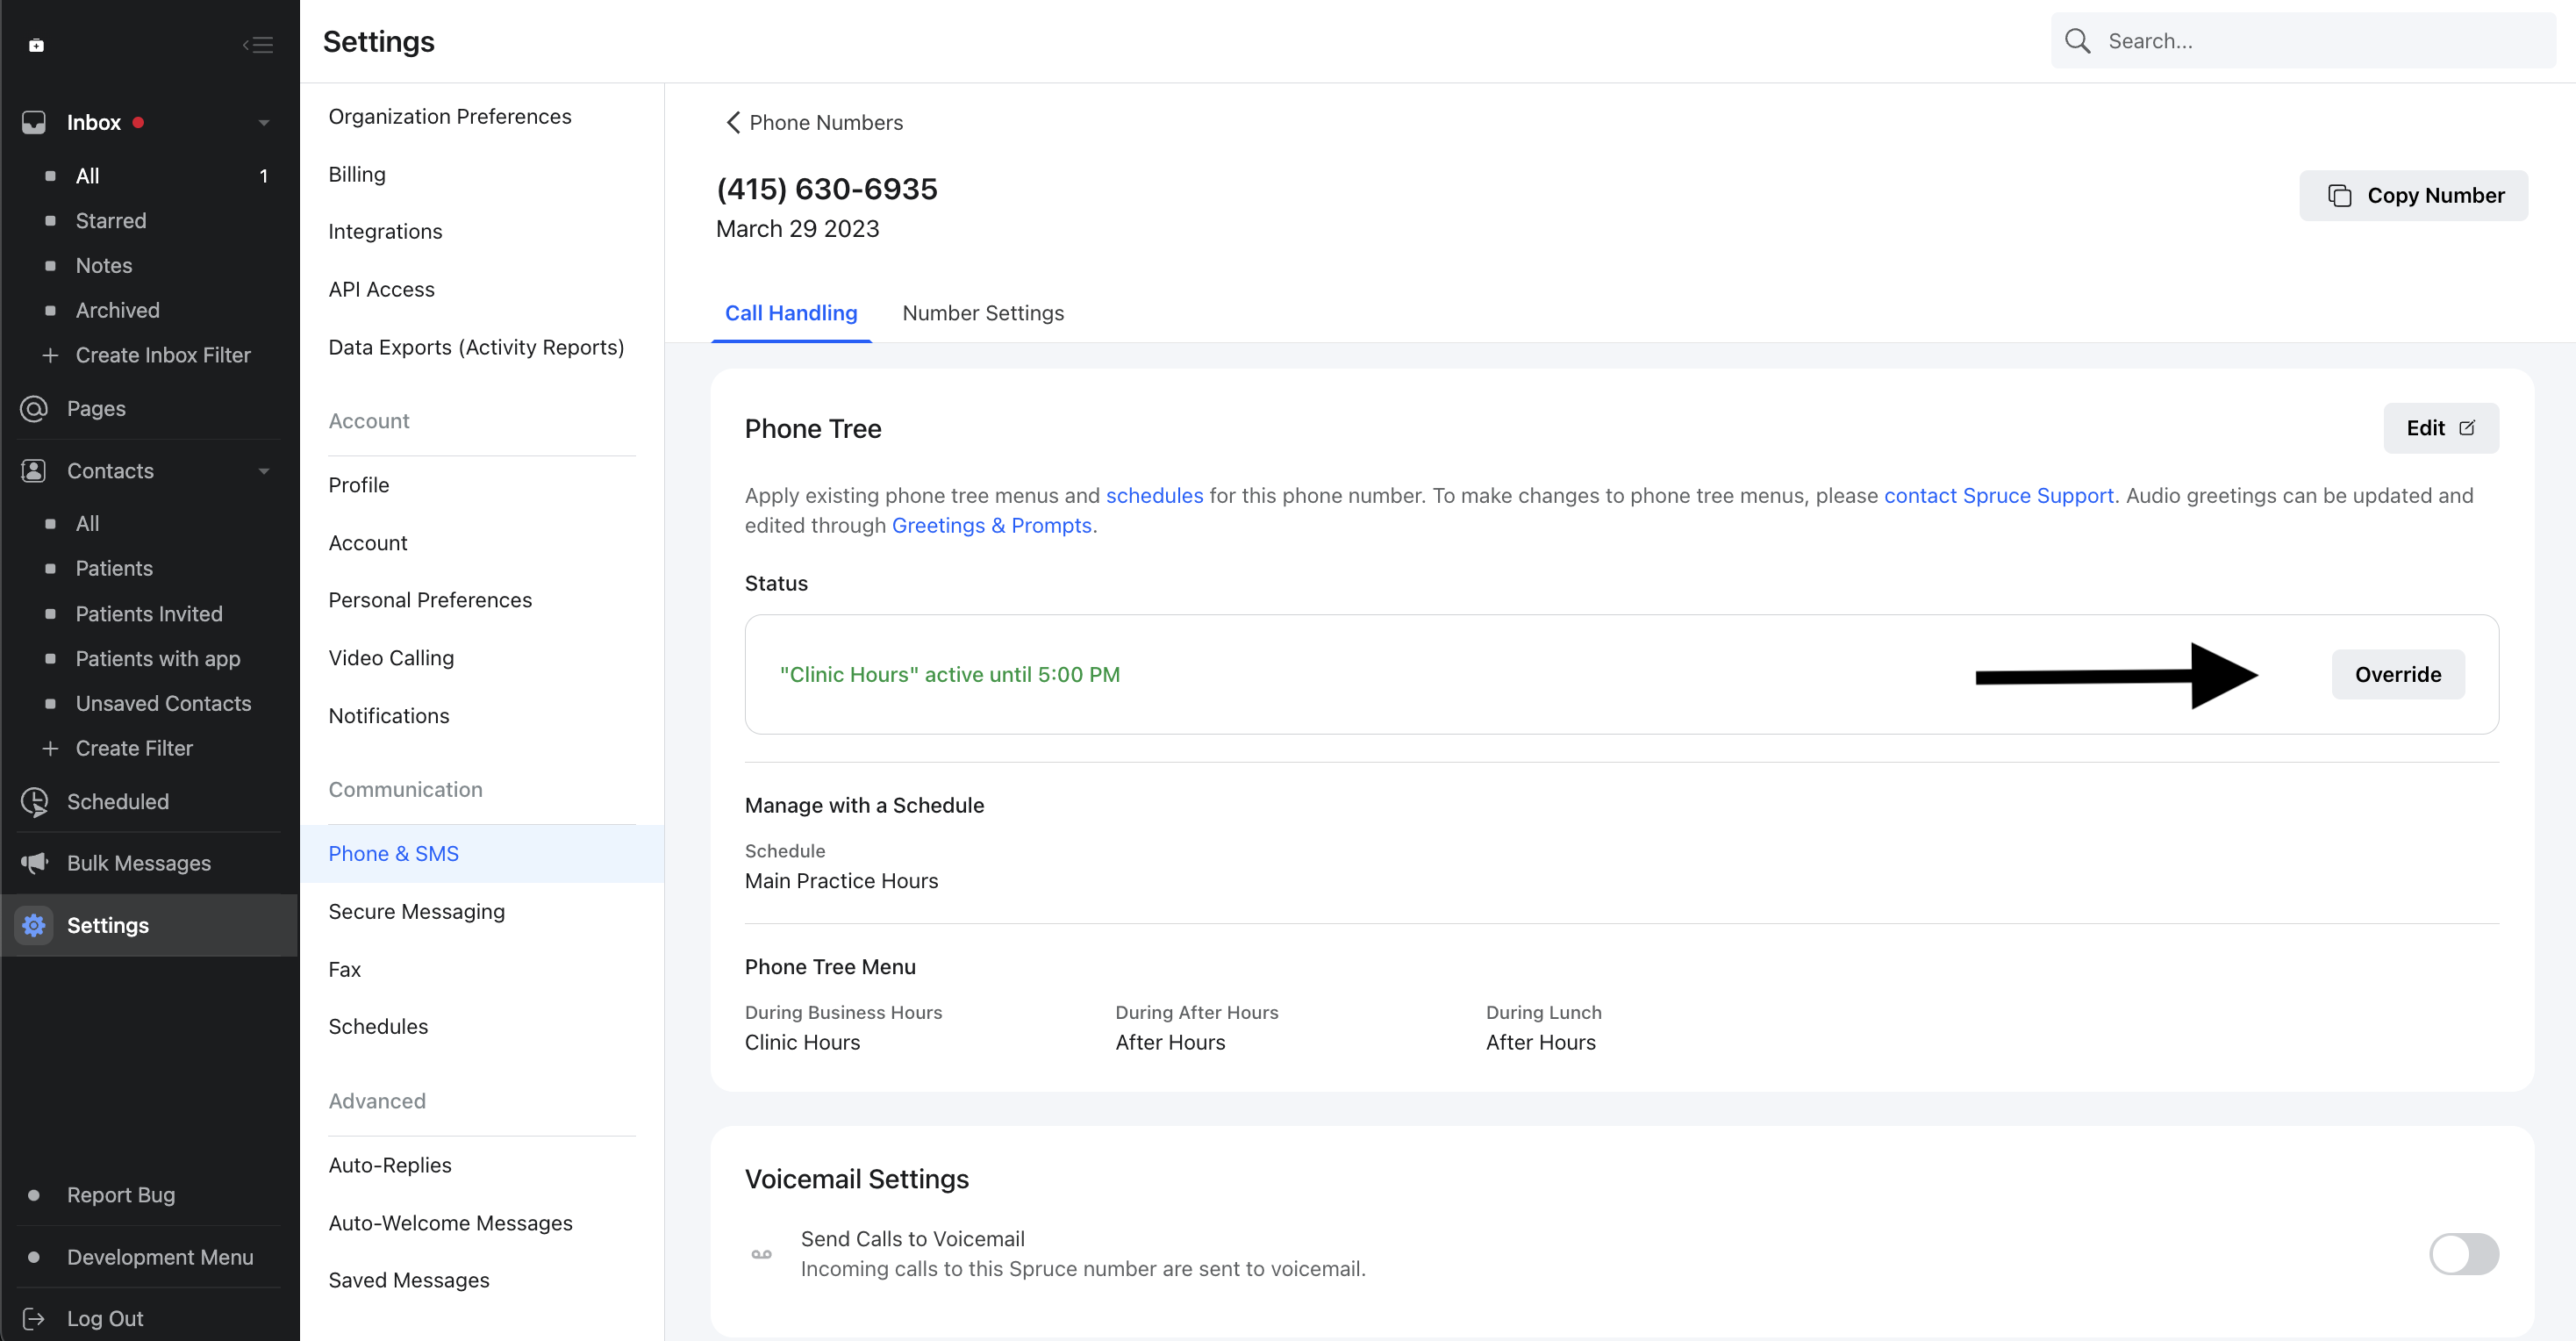Click the Settings gear icon
The image size is (2576, 1341).
33,925
